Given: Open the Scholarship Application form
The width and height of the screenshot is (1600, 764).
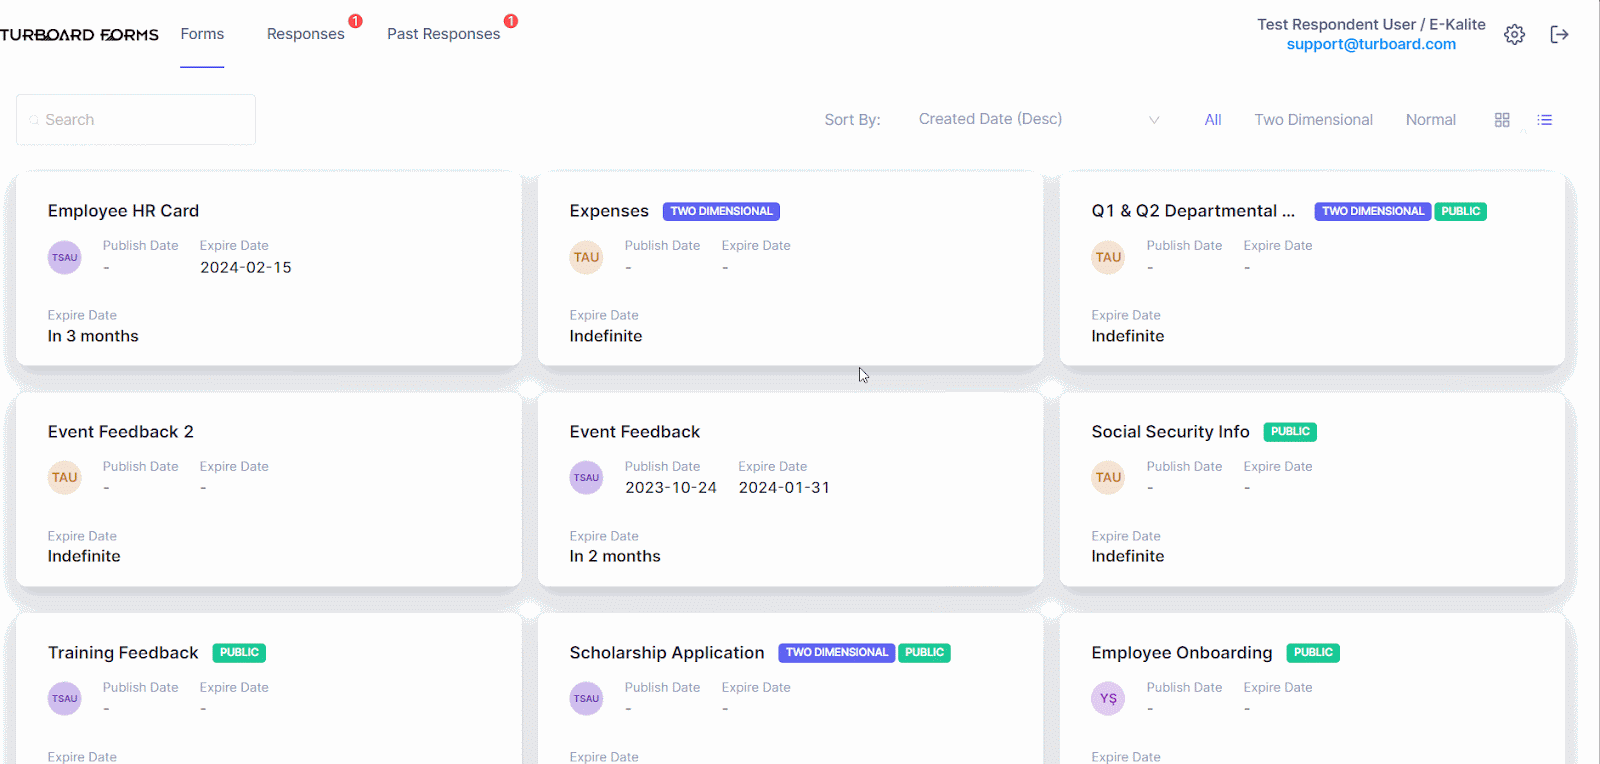Looking at the screenshot, I should pyautogui.click(x=667, y=653).
